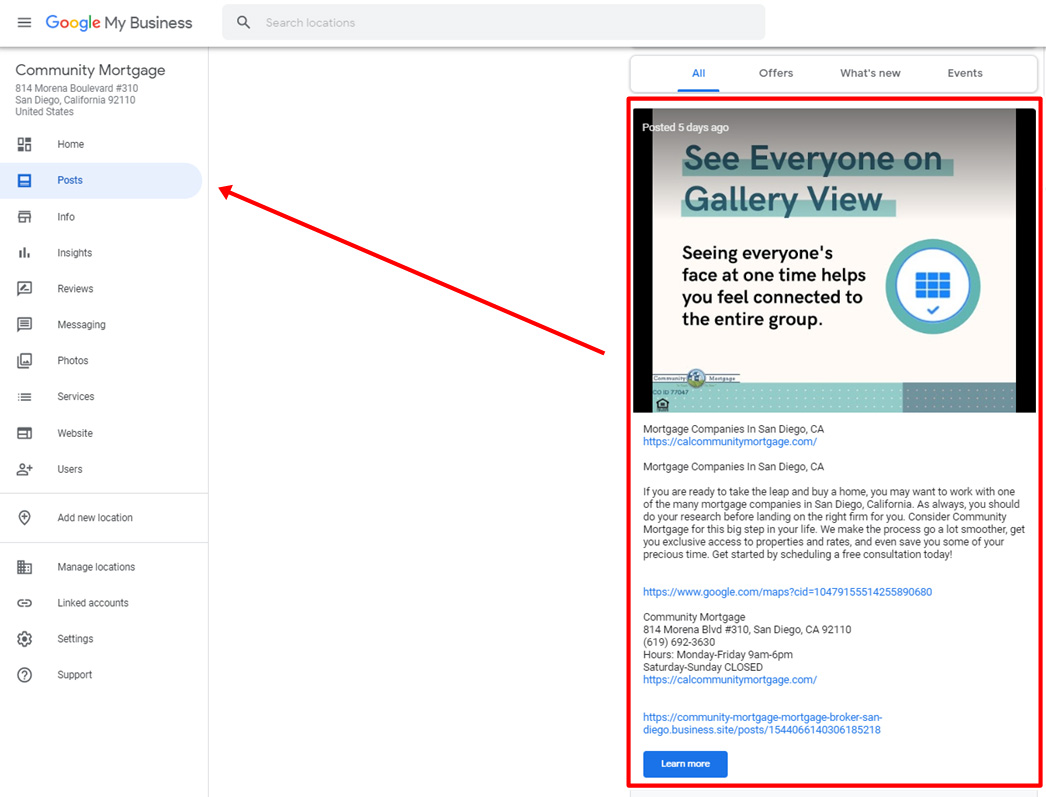The height and width of the screenshot is (797, 1046).
Task: Open the first calcommunitymortgage.com link
Action: pyautogui.click(x=730, y=442)
